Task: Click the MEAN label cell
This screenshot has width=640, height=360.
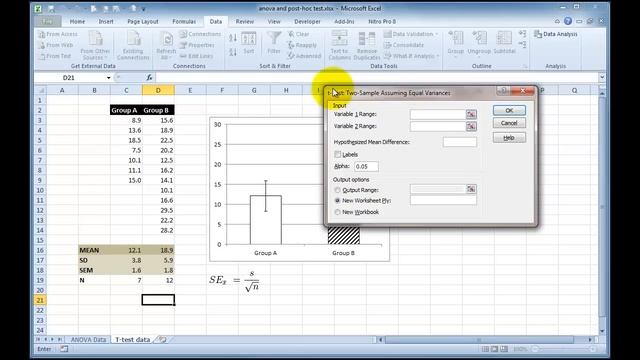Action: click(x=94, y=250)
